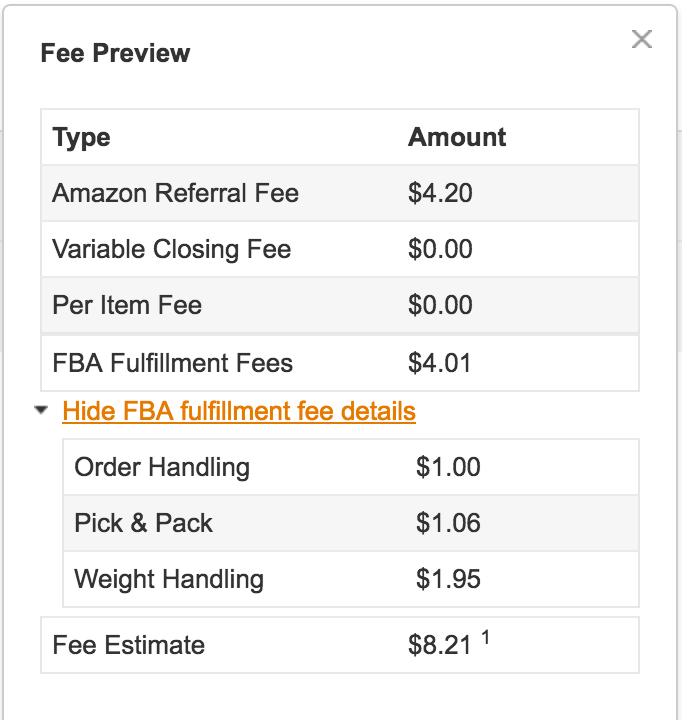Click the $4.01 FBA fulfillment amount
Screen dimensions: 682x720
439,362
